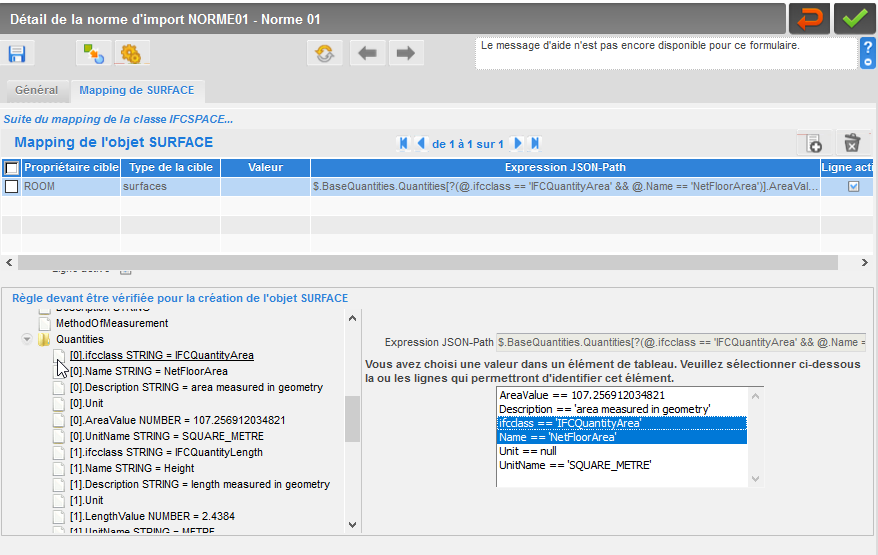
Task: Jump to first page of mapping list
Action: [403, 143]
